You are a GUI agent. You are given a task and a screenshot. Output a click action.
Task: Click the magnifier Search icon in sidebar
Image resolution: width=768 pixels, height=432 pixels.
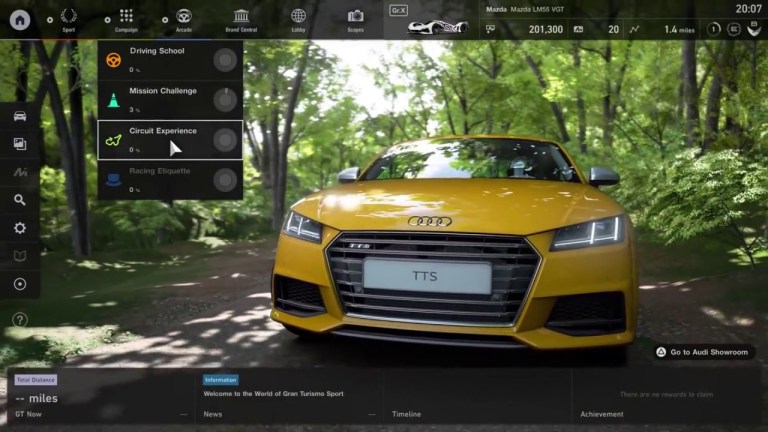point(20,200)
